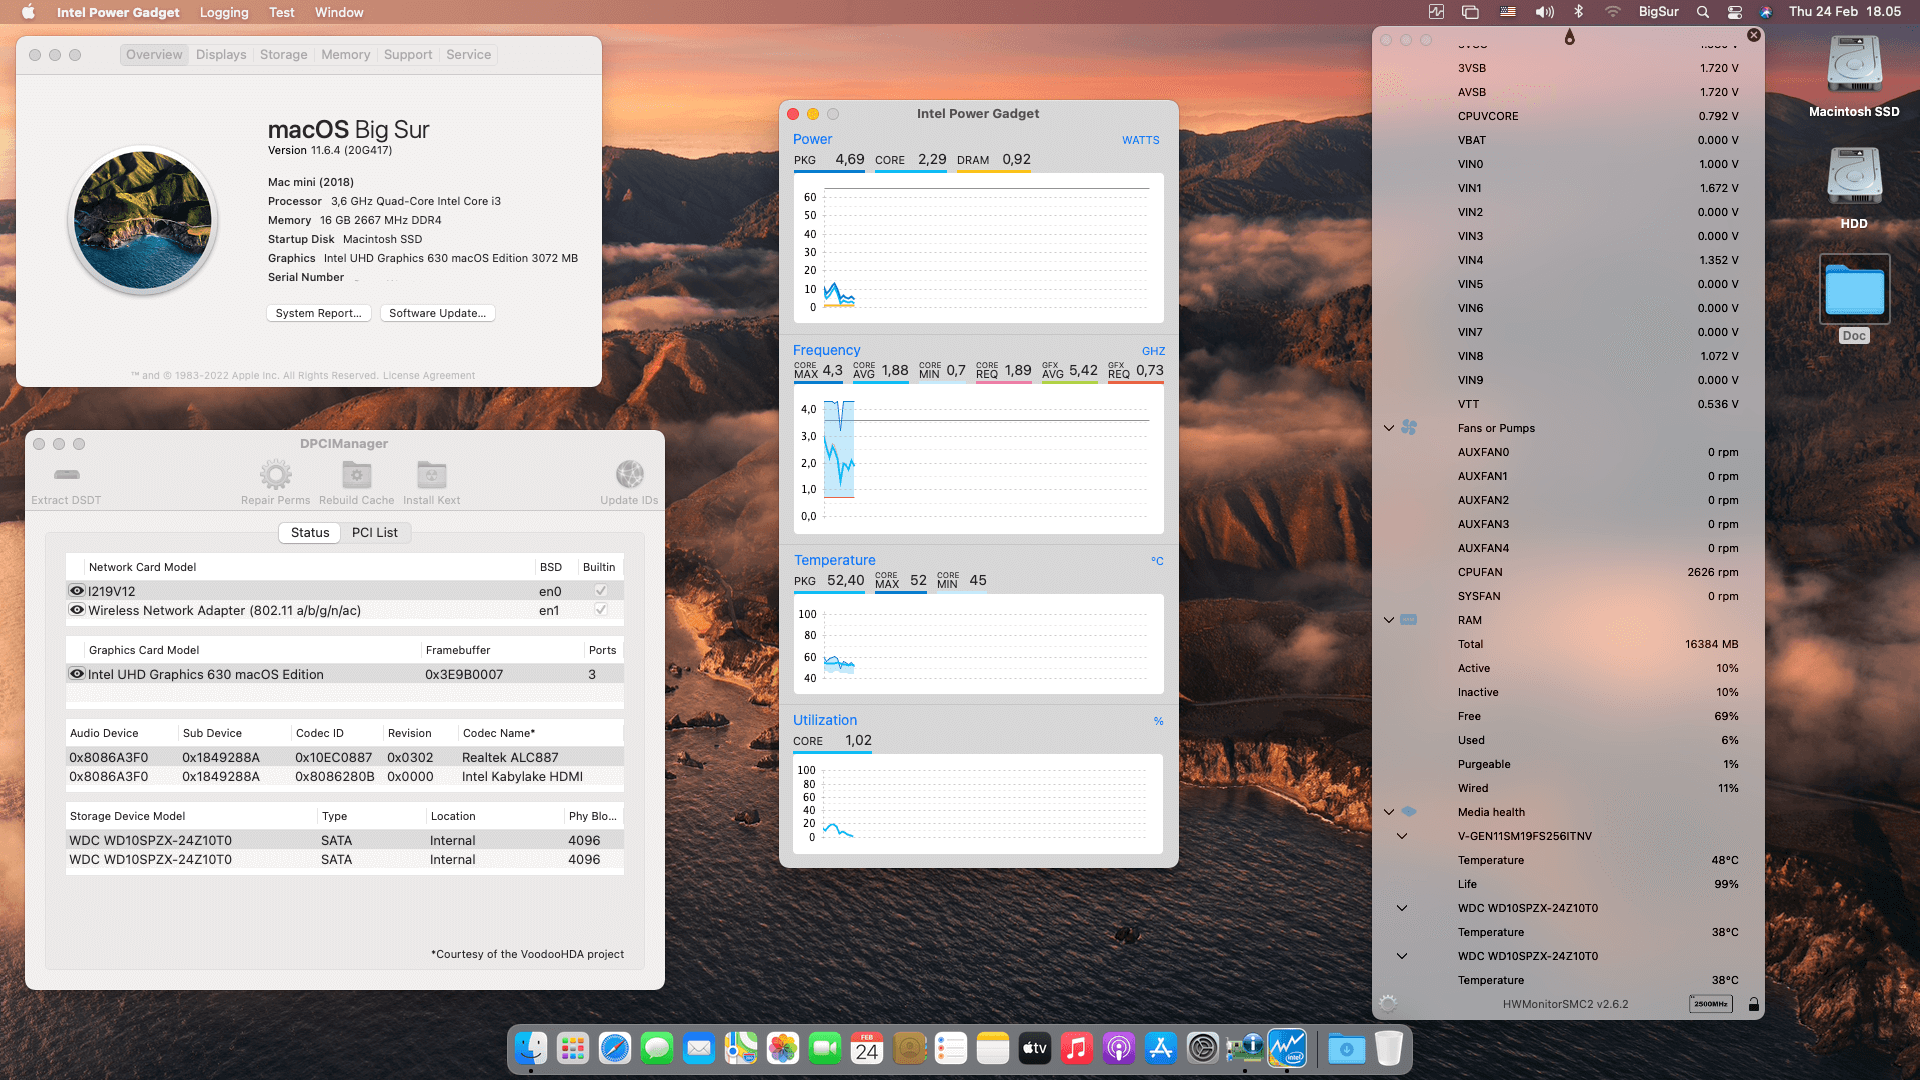Click eye icon beside Wireless Network Adapter
Screen dimensions: 1920x1080
coord(77,609)
